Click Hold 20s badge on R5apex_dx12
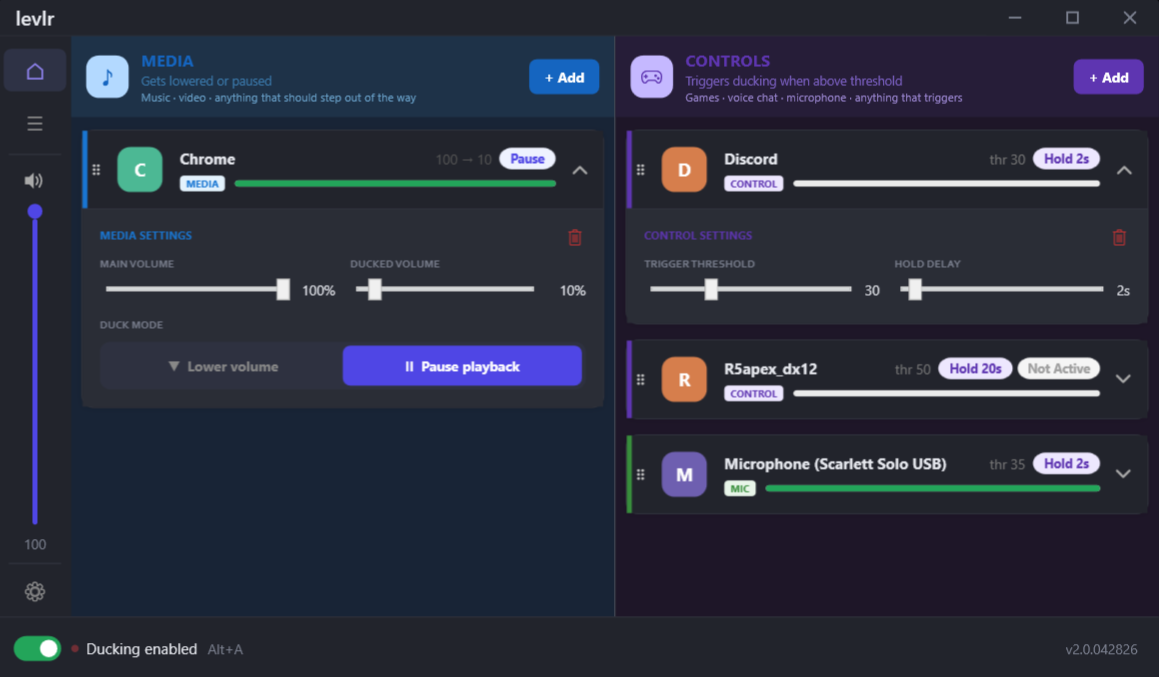This screenshot has height=677, width=1159. tap(975, 368)
